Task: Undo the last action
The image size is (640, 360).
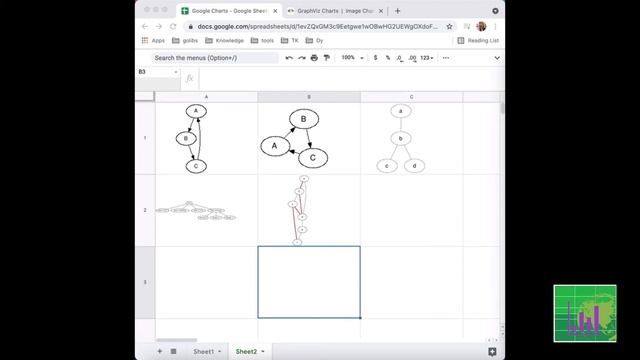Action: click(x=289, y=58)
